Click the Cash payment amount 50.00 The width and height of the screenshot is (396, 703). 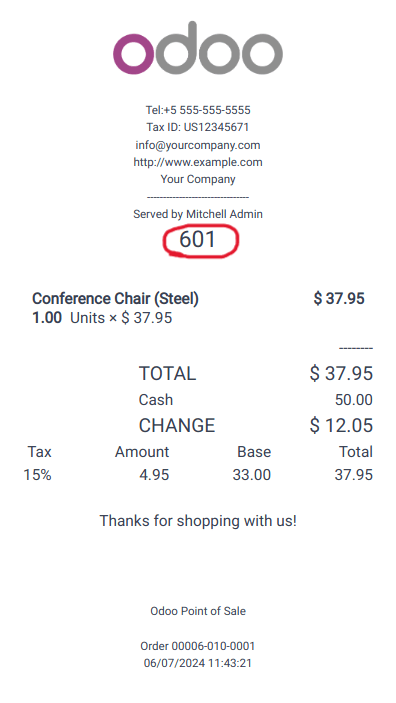tap(354, 400)
